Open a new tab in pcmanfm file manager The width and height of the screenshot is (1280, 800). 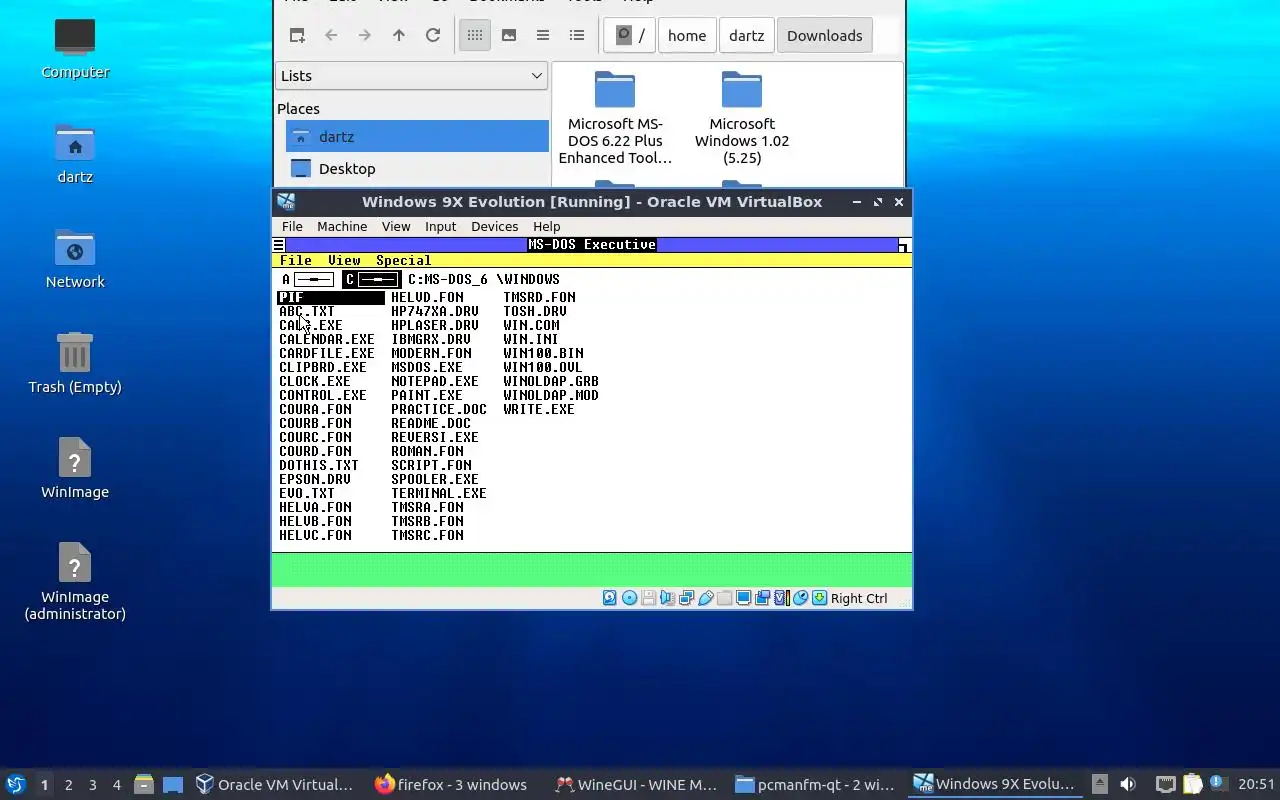[297, 35]
